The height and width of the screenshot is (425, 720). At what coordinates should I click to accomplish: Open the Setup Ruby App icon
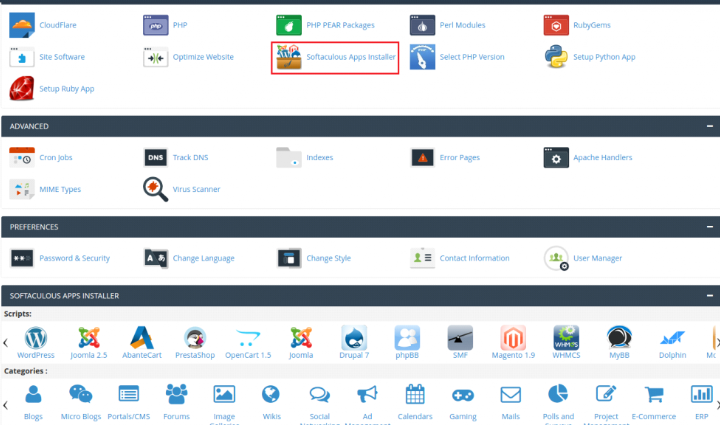click(x=22, y=89)
